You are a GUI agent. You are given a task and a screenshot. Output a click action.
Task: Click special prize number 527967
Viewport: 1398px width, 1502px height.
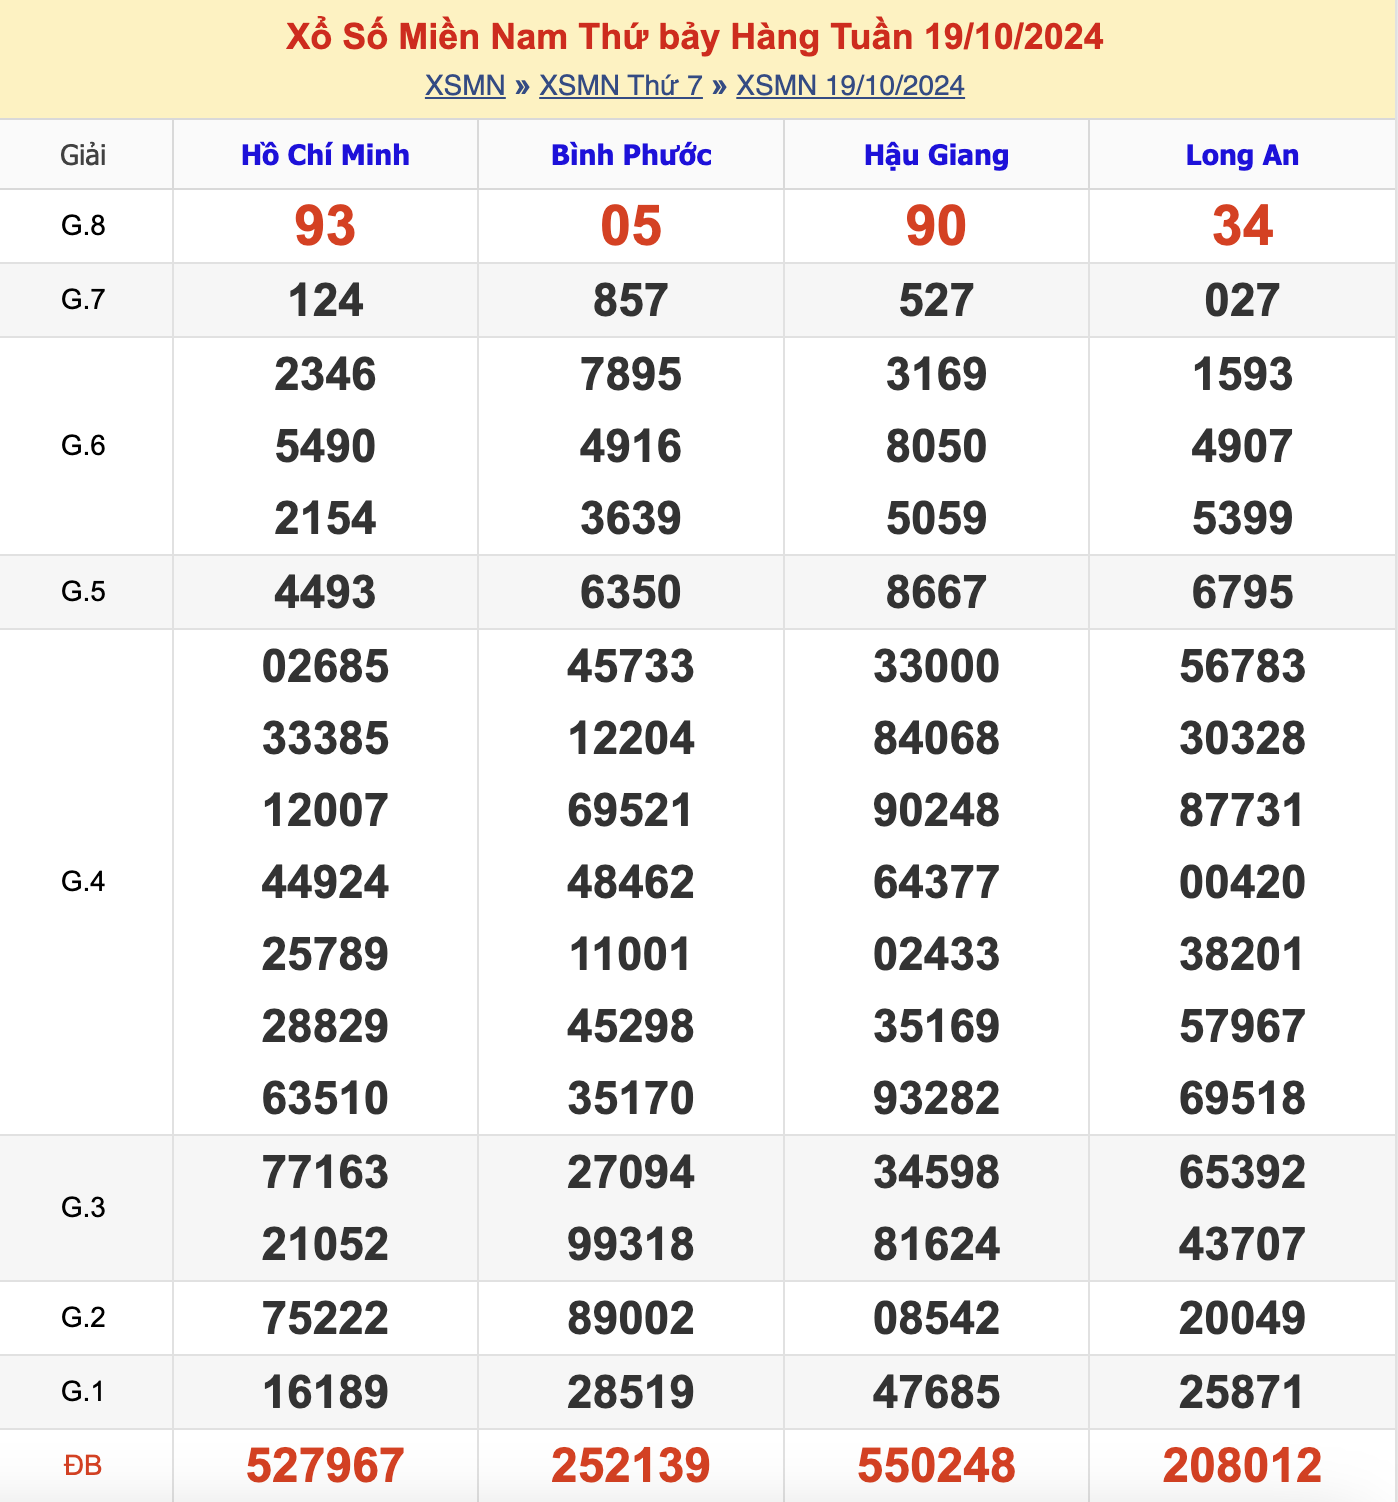coord(325,1466)
